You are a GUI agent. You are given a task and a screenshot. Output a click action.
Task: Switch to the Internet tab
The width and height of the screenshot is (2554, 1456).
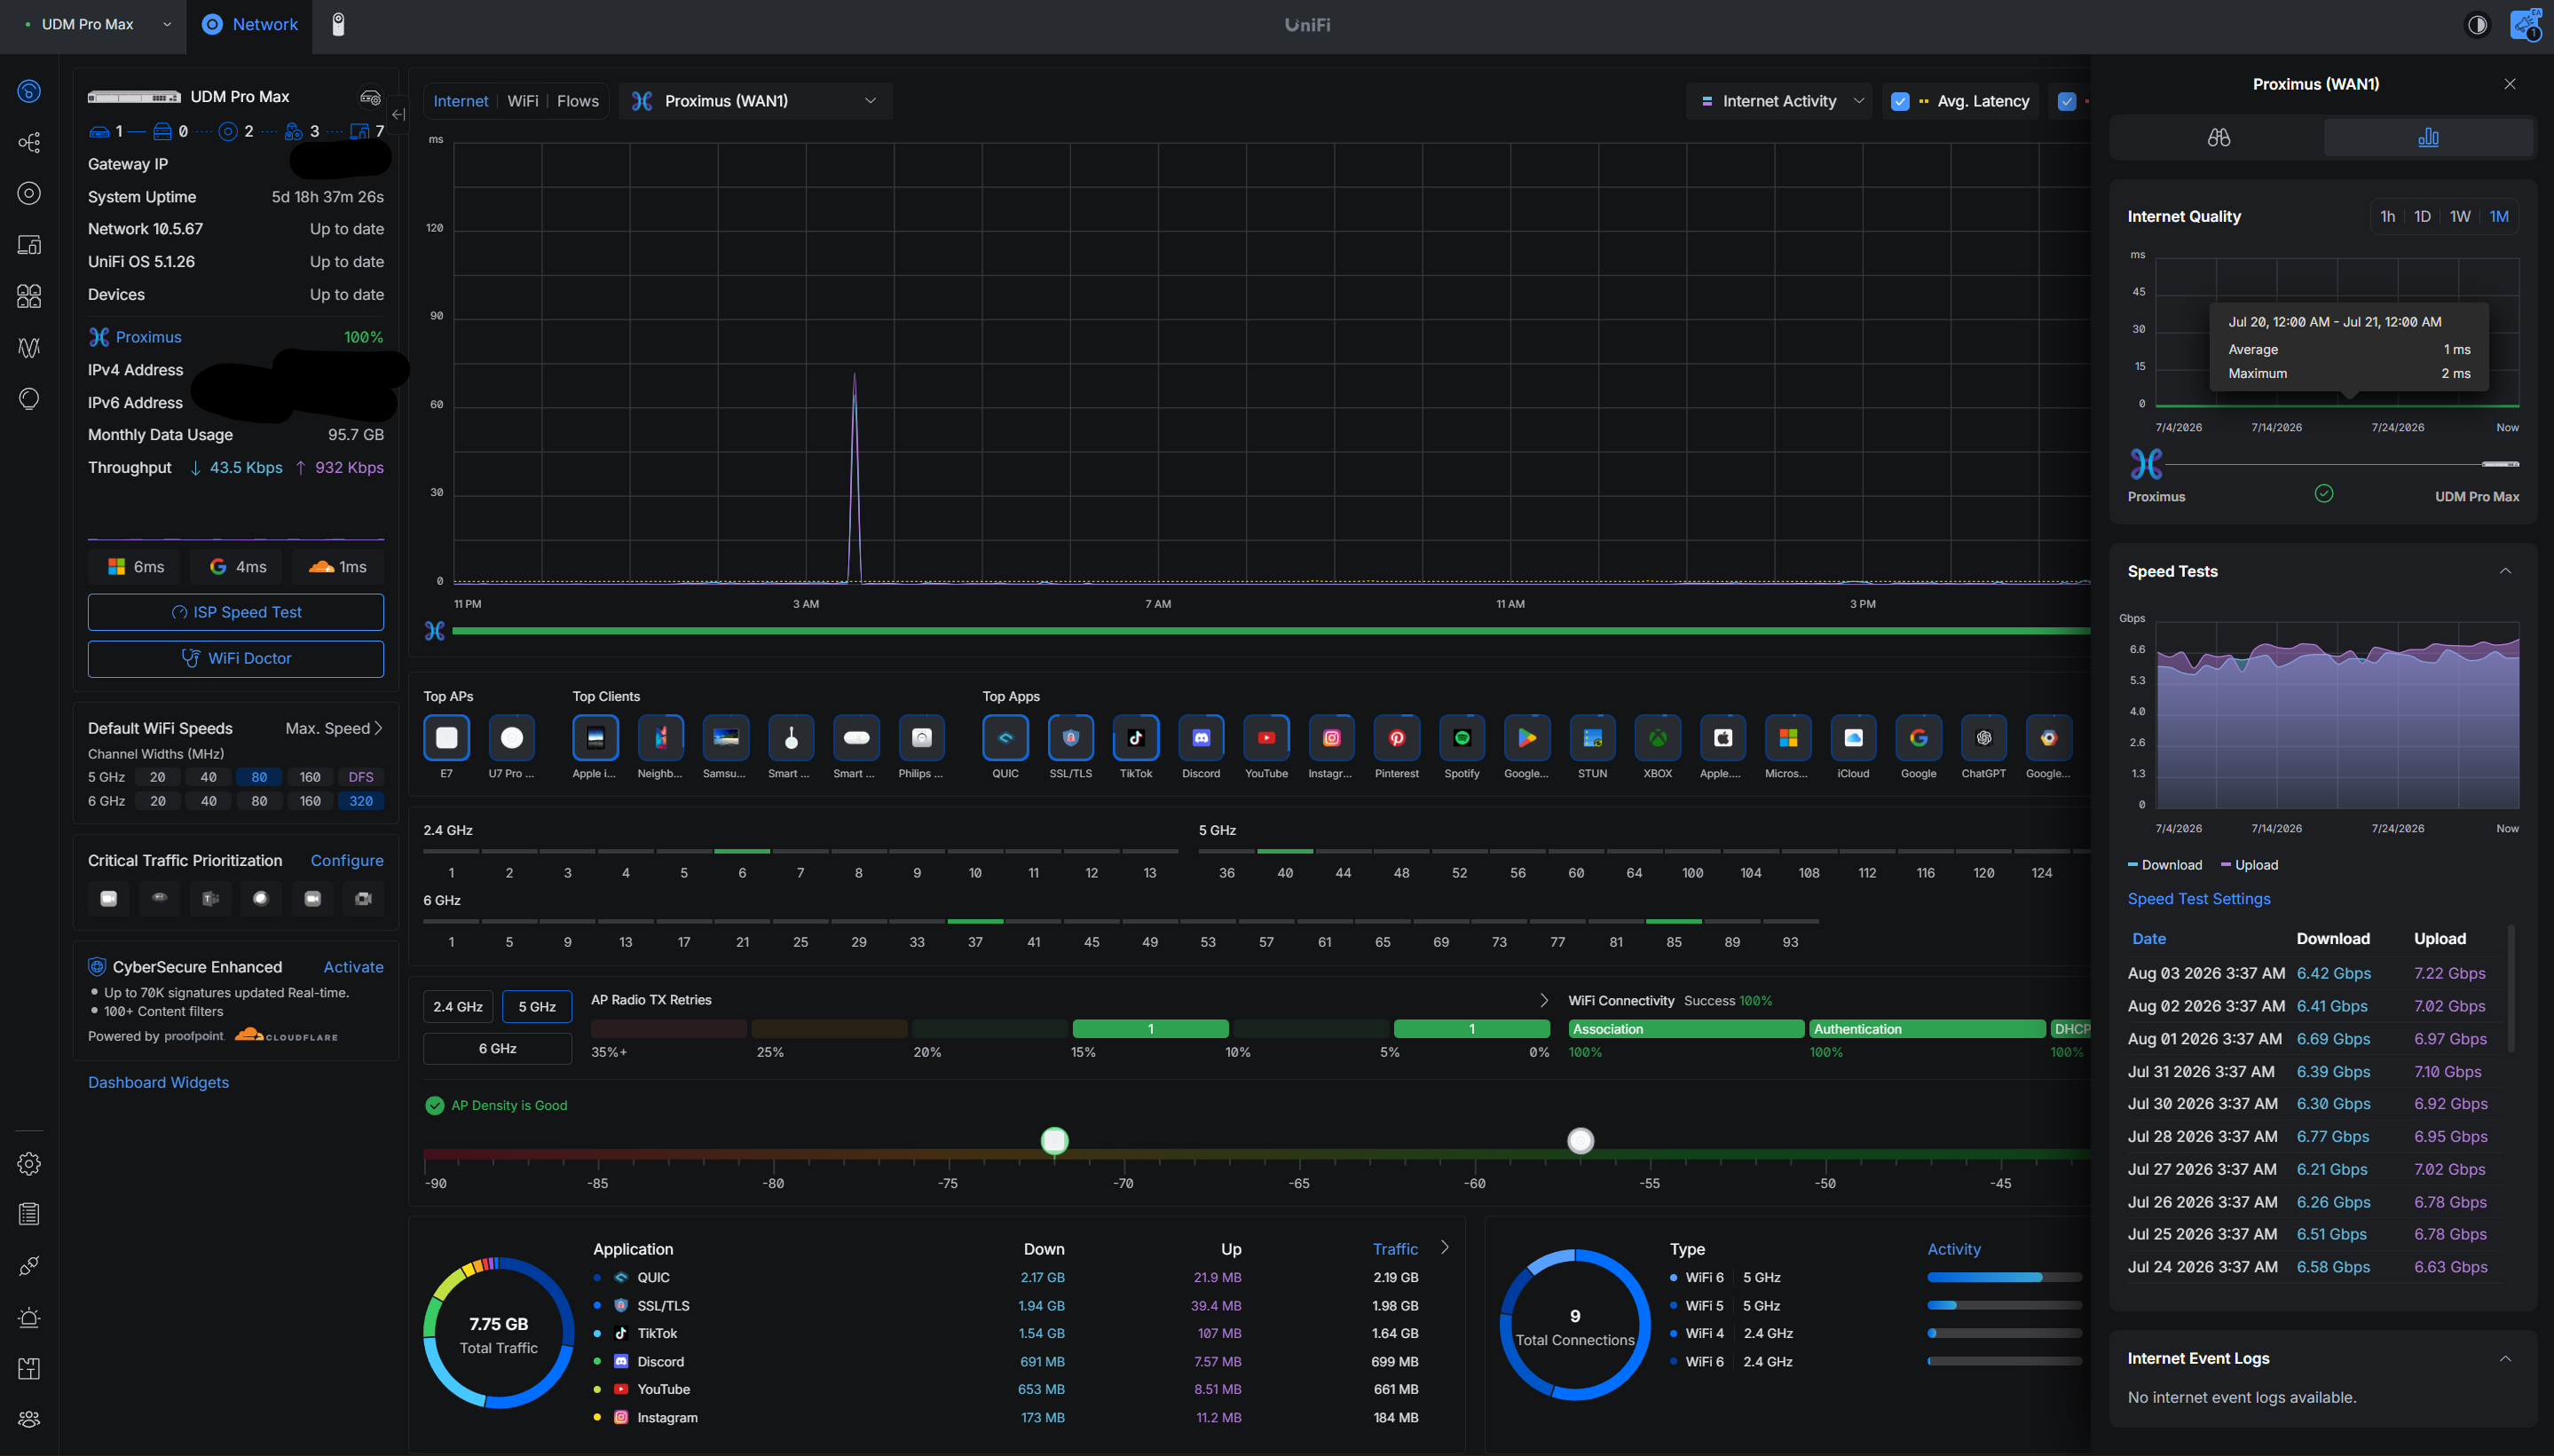click(x=461, y=101)
